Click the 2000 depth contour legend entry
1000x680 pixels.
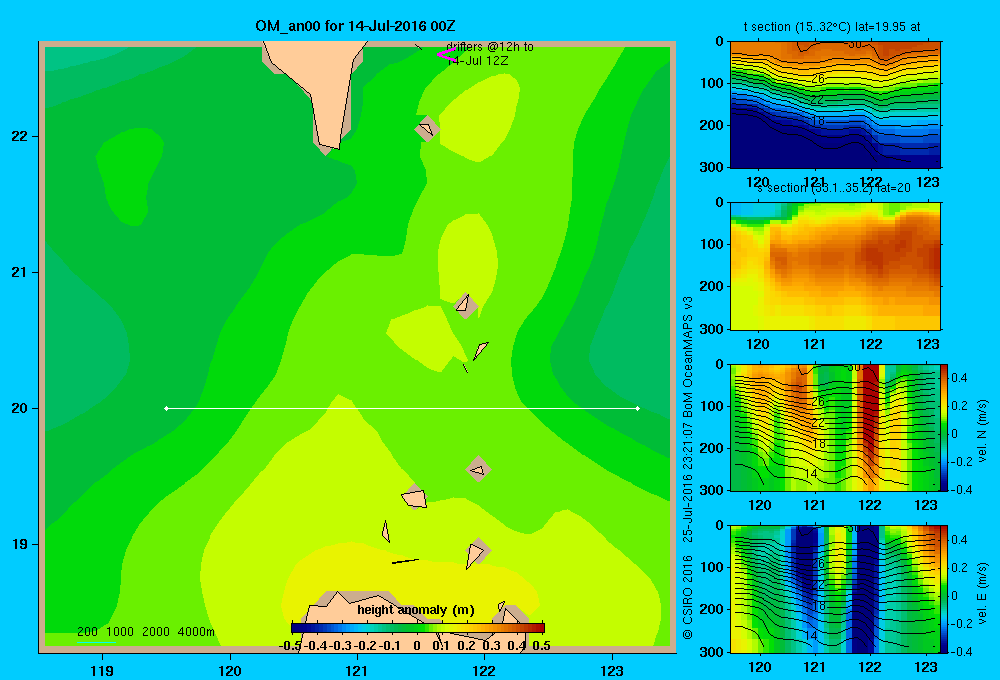point(156,632)
